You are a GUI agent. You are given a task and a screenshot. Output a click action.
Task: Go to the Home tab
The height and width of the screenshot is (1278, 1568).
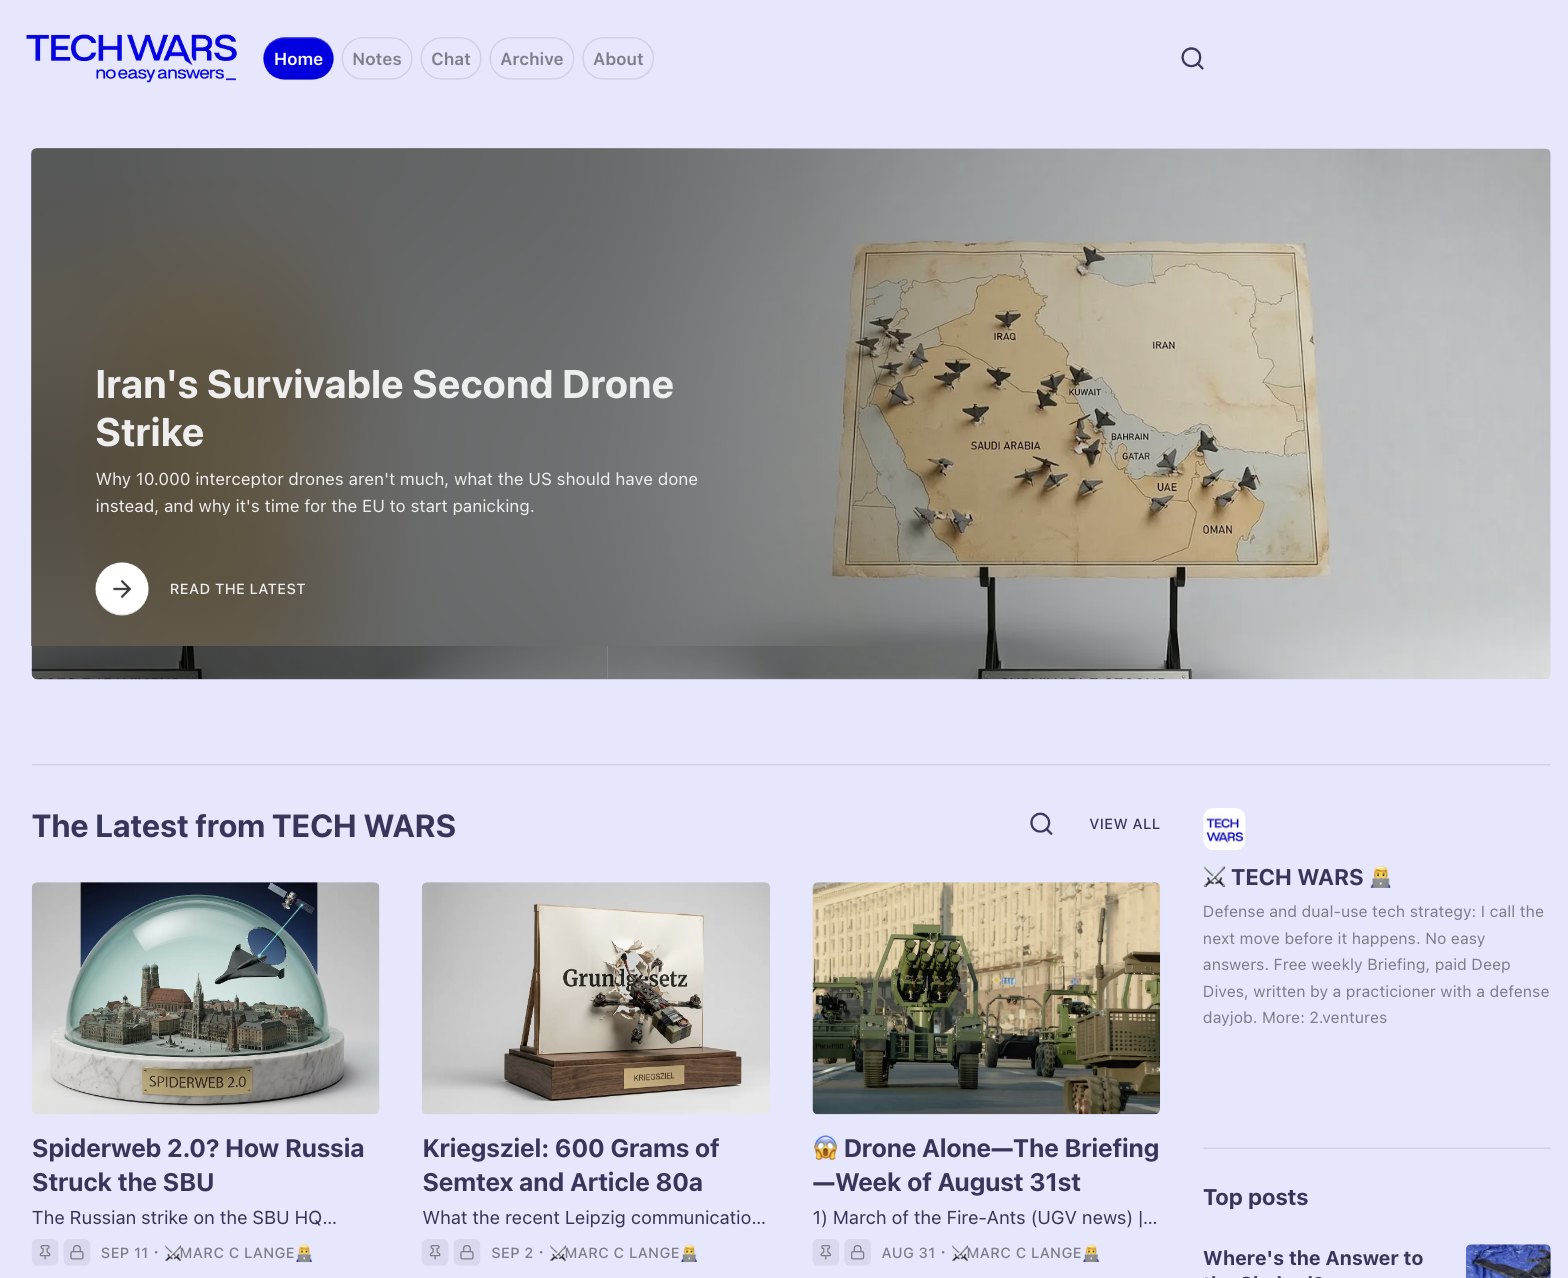298,59
